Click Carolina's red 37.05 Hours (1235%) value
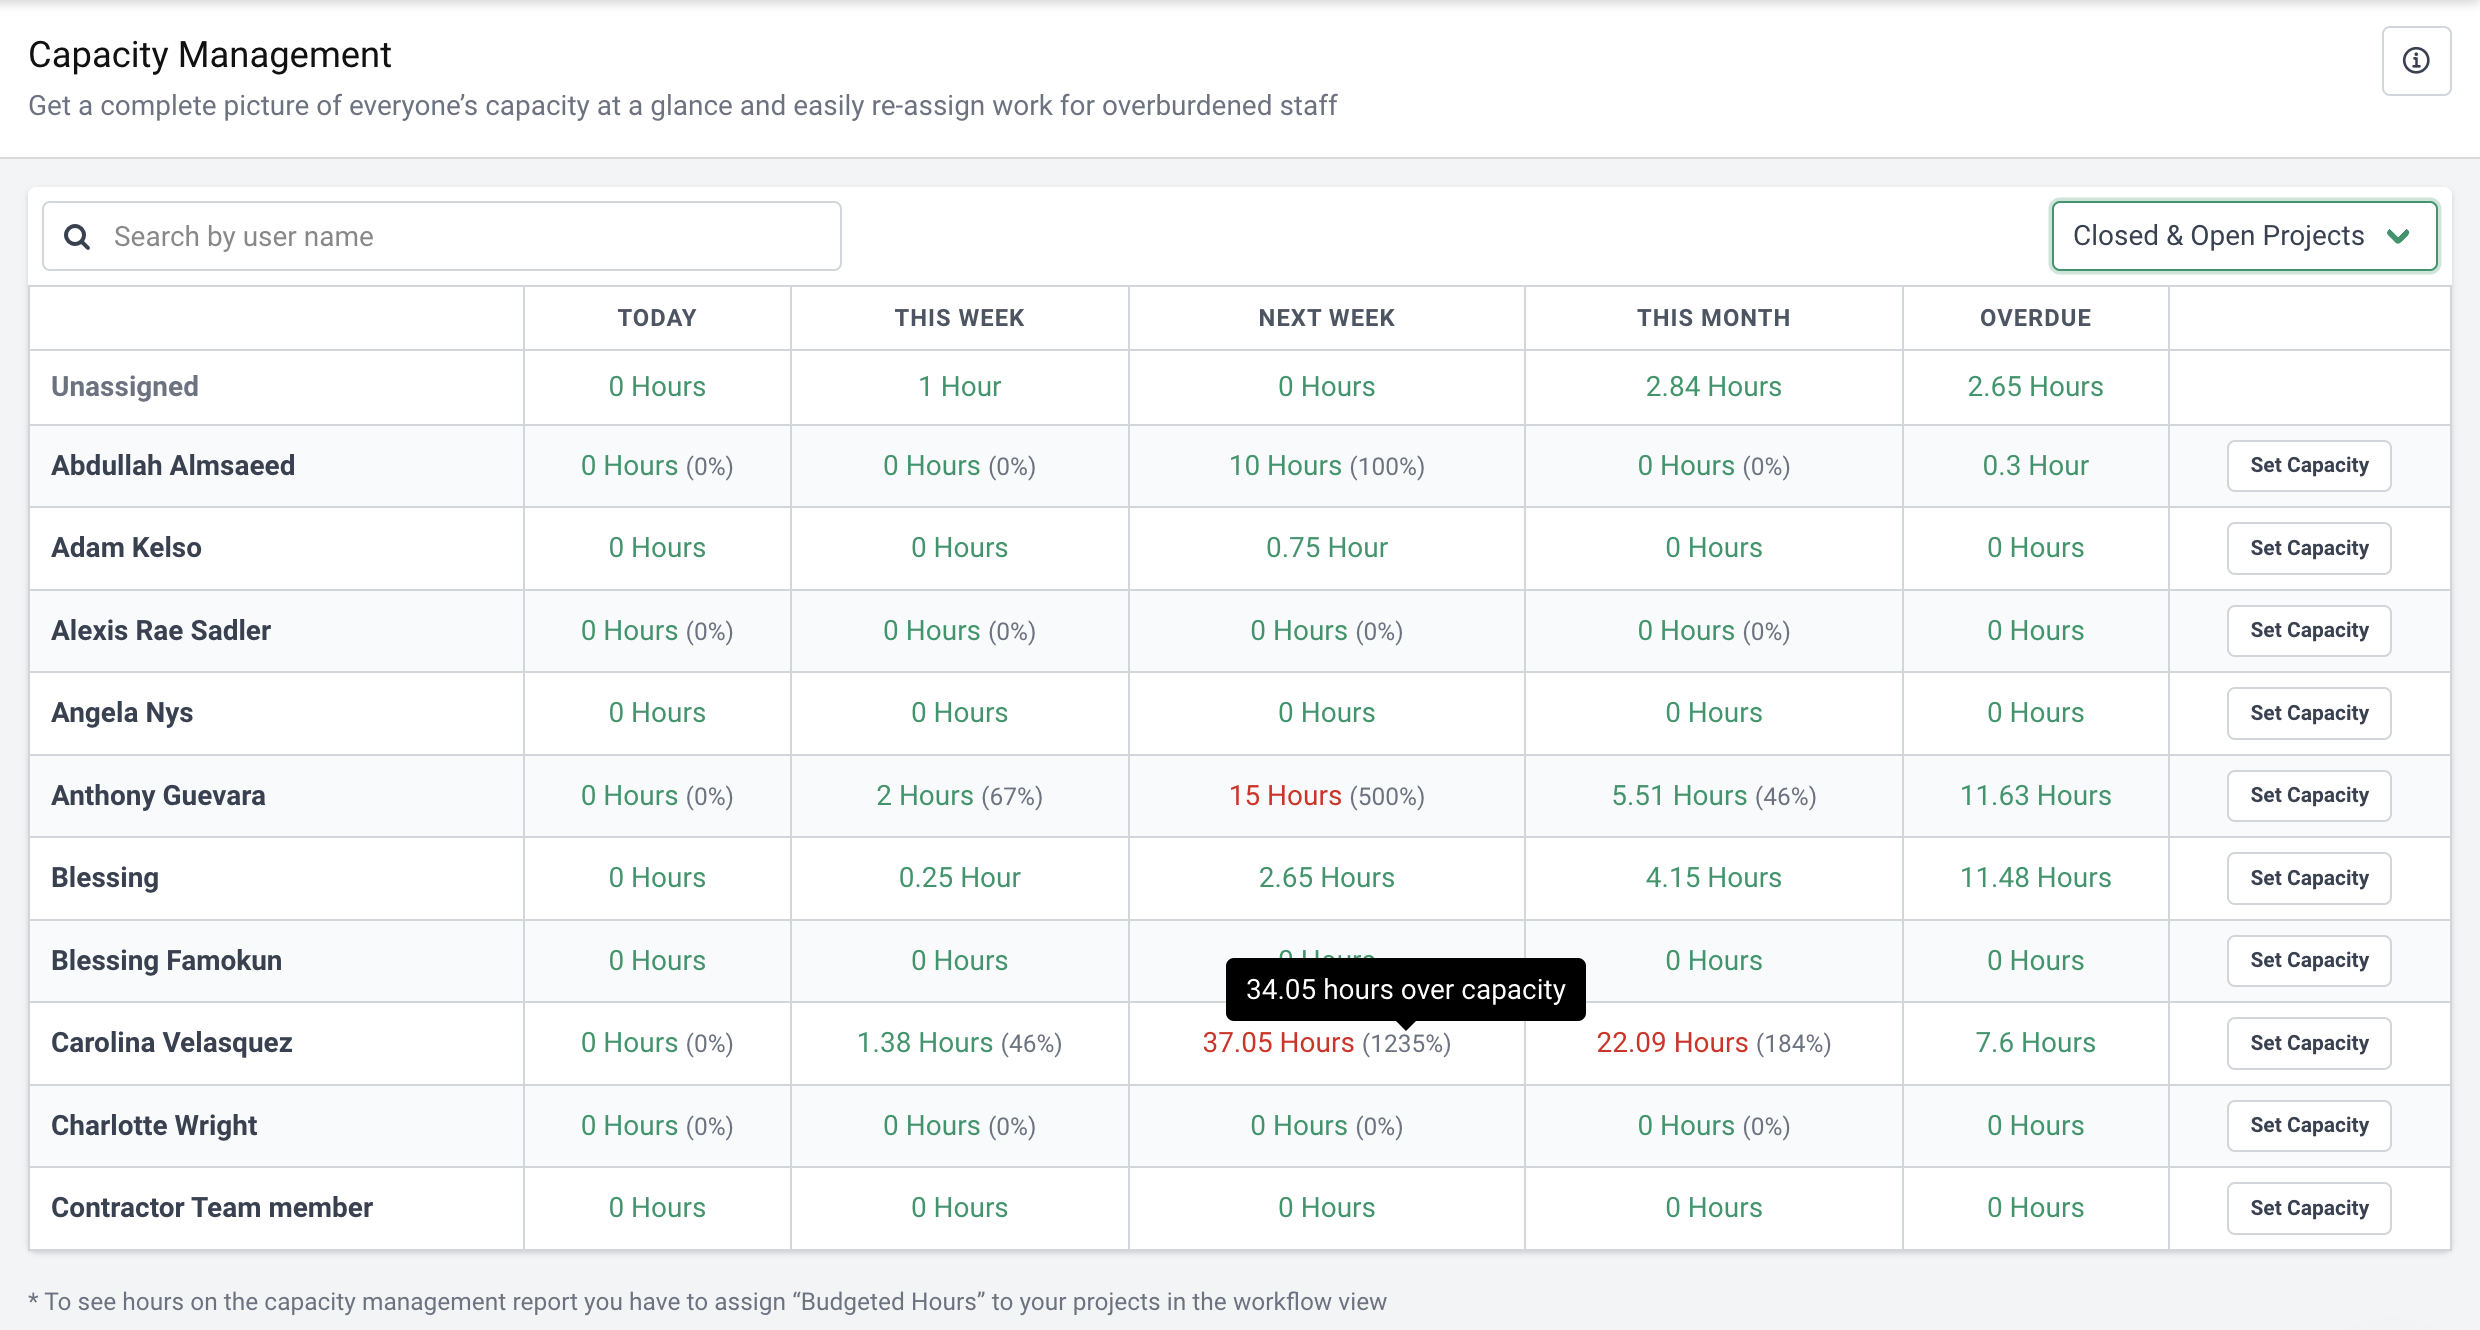 tap(1326, 1043)
